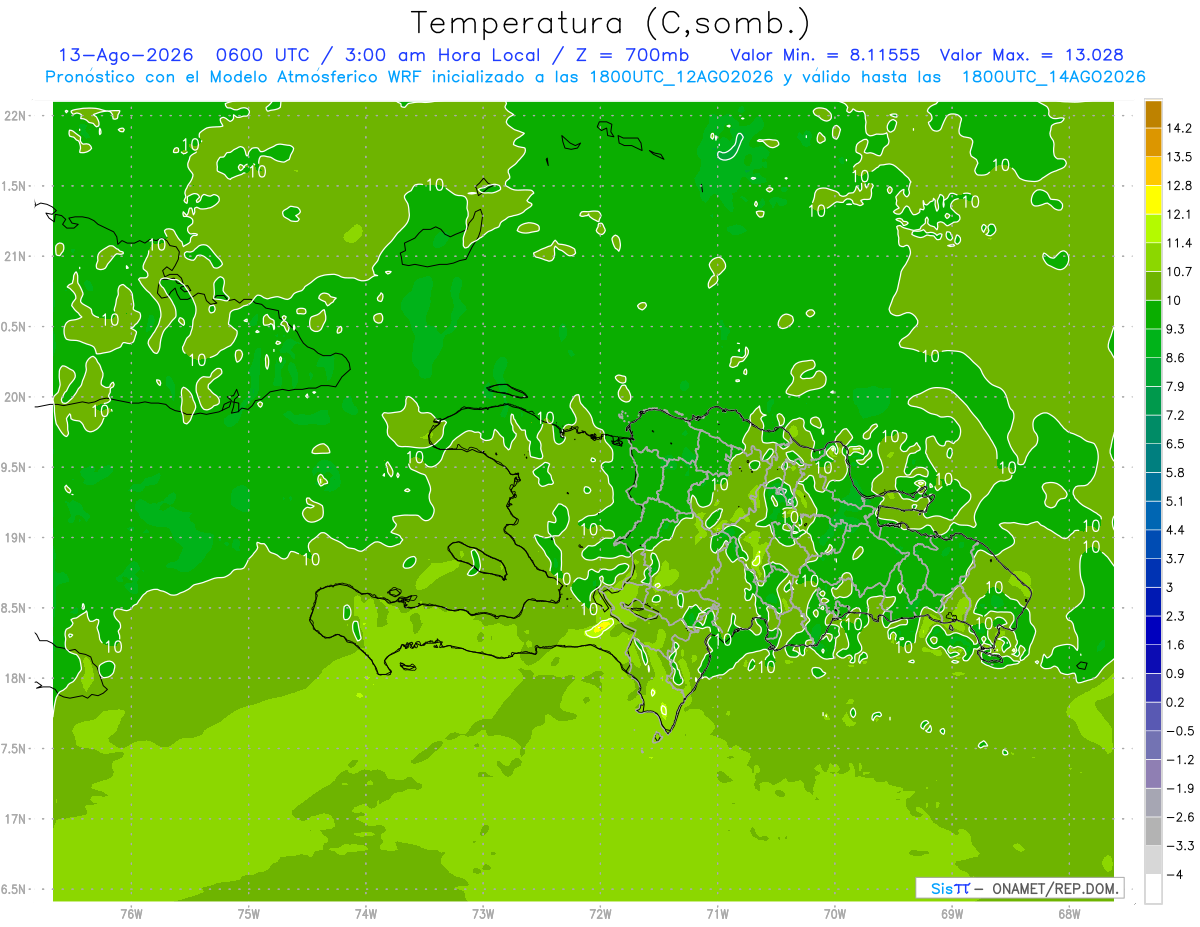Screen dimensions: 1200x927
Task: Pick the yellow swatch between 12.1 and 12.8
Action: [1153, 200]
